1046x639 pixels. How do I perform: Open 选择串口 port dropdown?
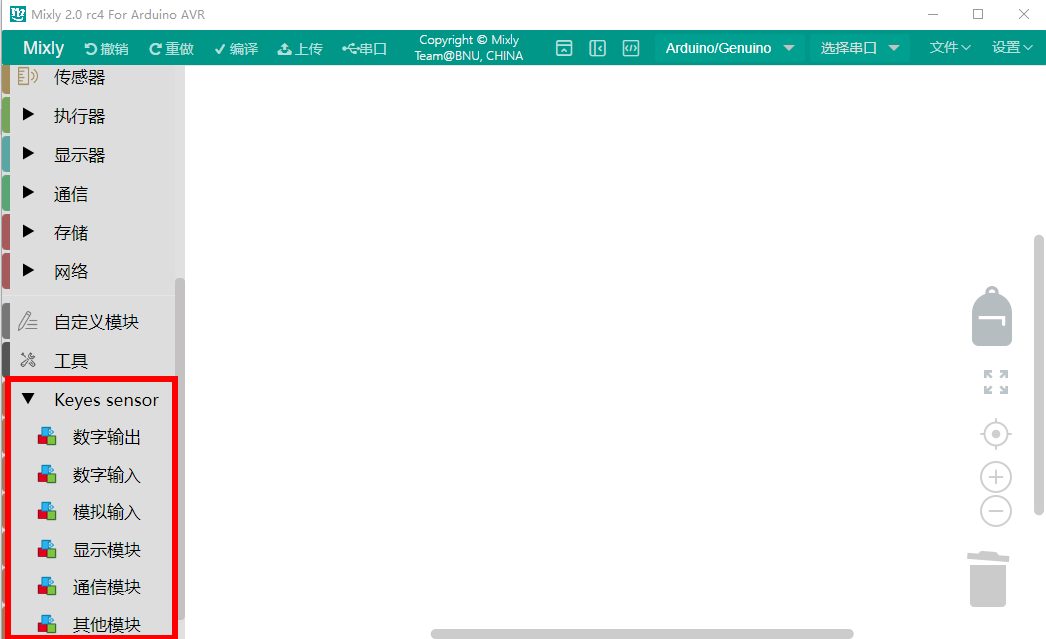click(859, 48)
